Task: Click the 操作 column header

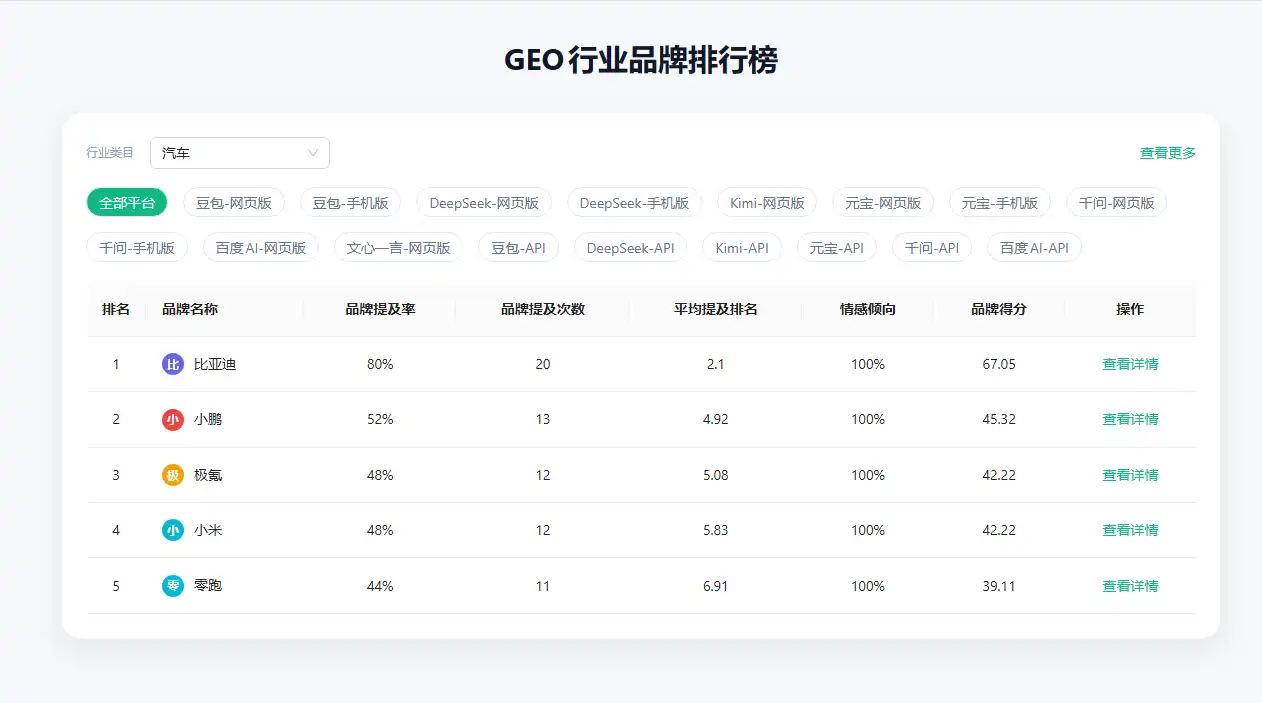Action: click(x=1130, y=310)
